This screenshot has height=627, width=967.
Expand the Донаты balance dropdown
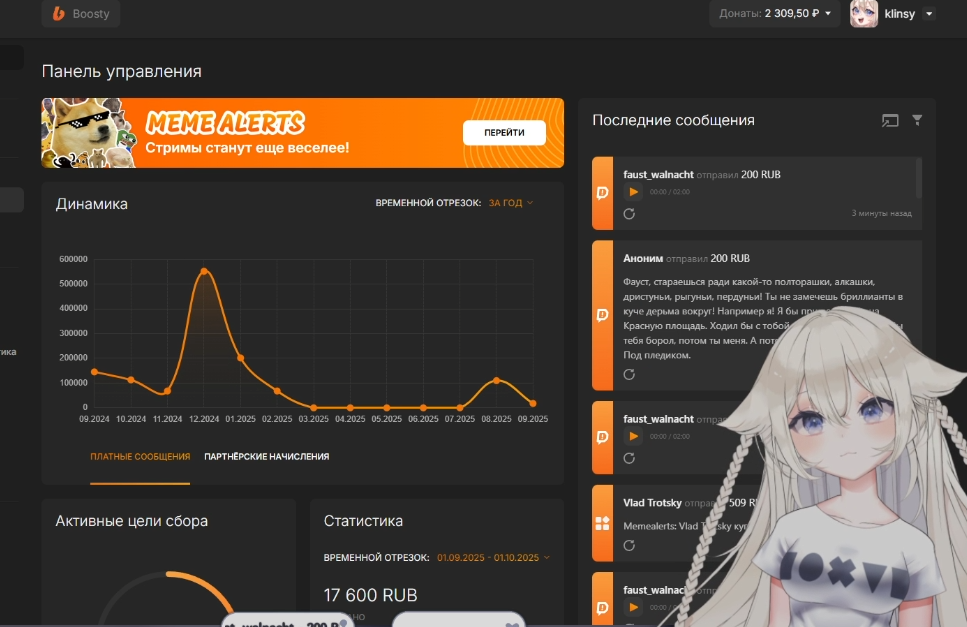coord(775,14)
